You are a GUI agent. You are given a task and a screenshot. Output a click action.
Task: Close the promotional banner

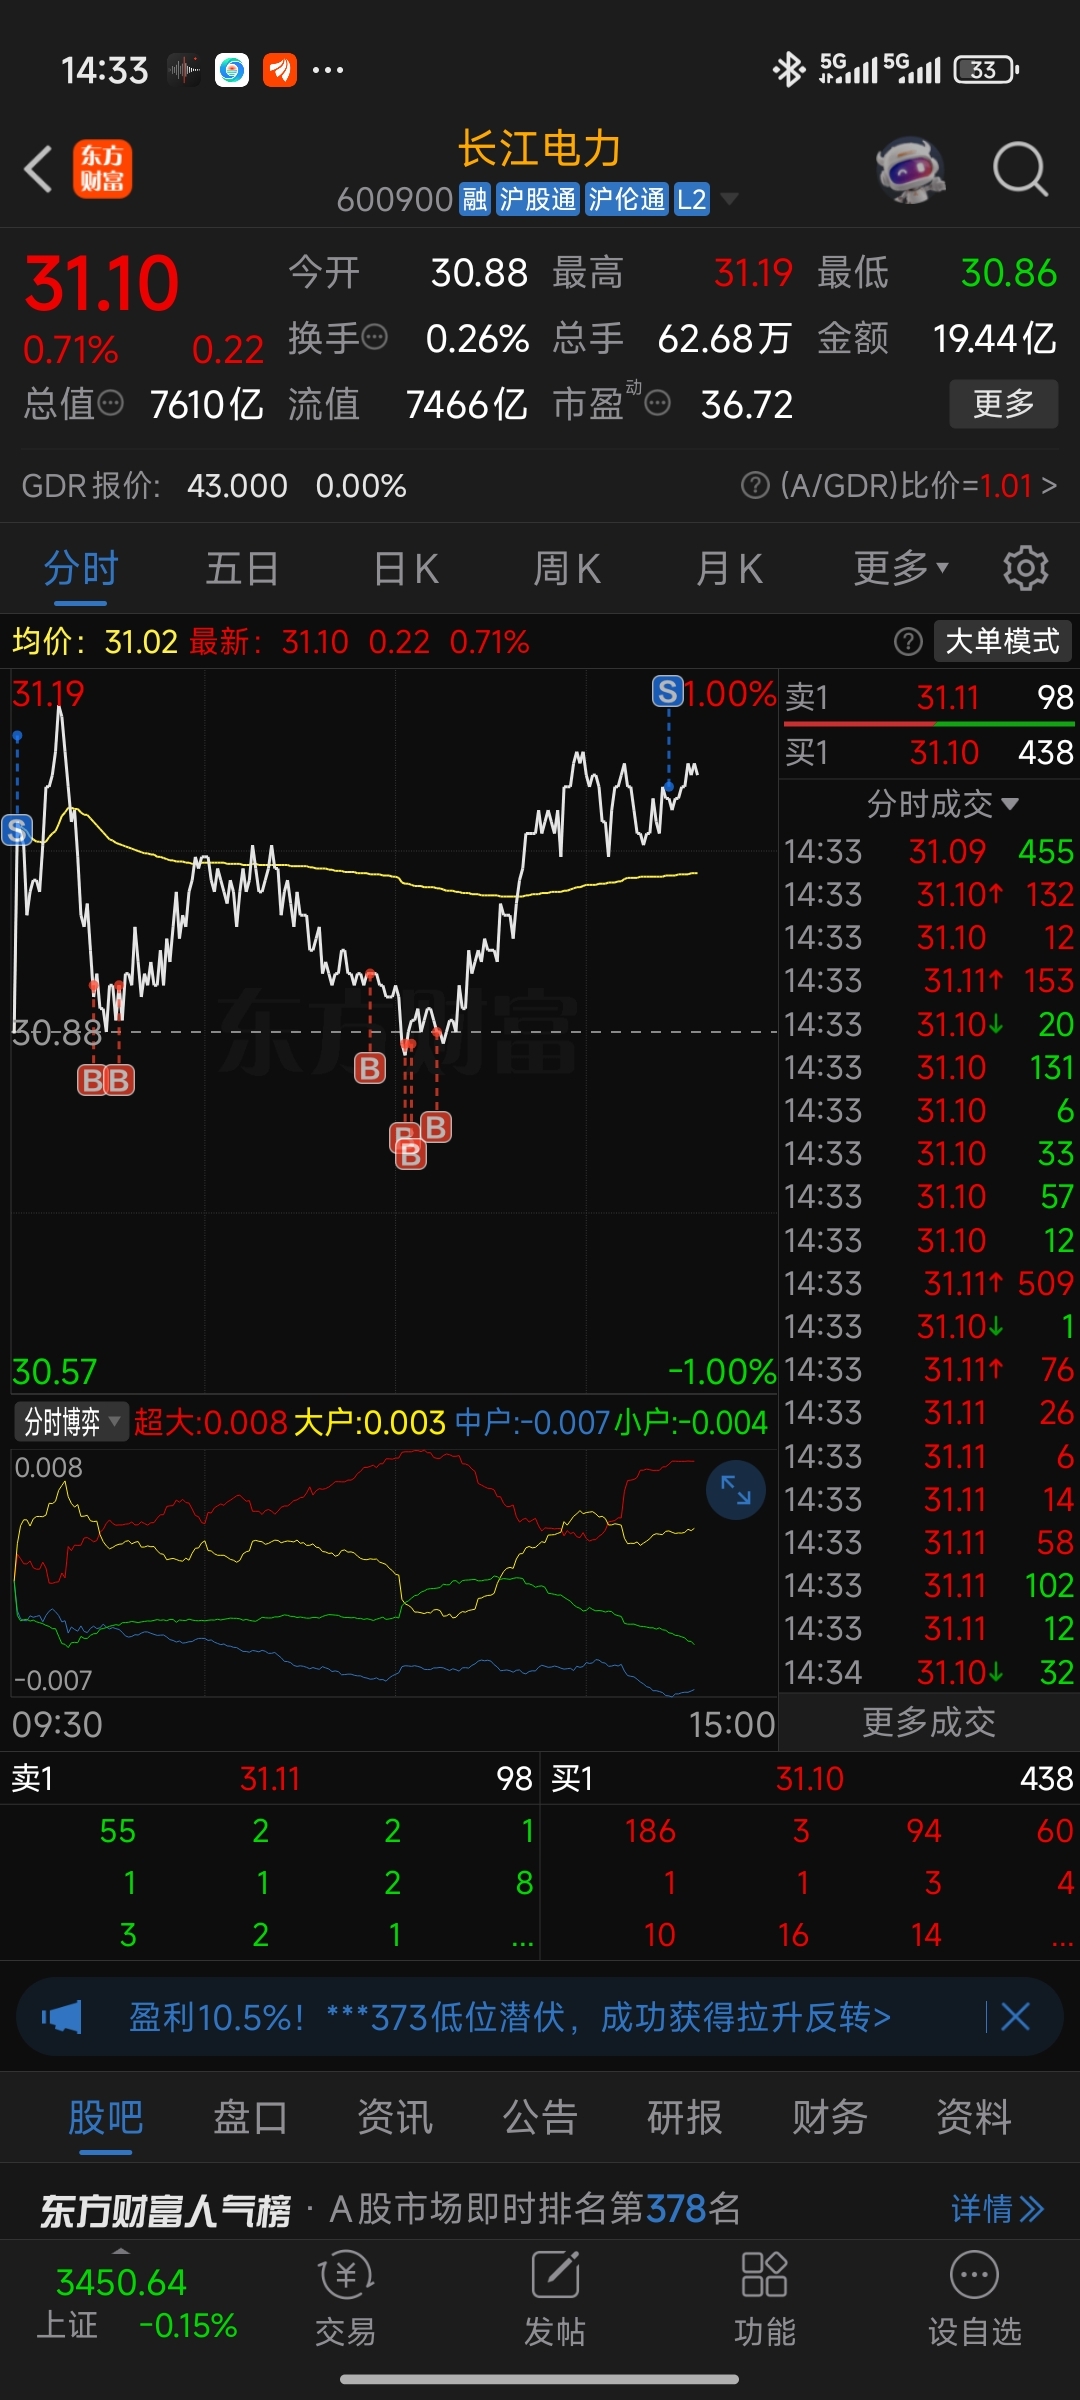click(x=1015, y=2017)
